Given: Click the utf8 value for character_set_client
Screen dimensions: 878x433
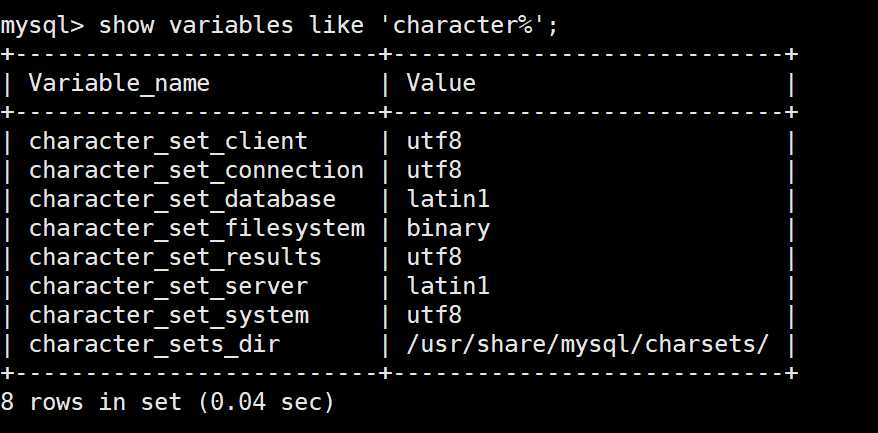Looking at the screenshot, I should tap(435, 141).
